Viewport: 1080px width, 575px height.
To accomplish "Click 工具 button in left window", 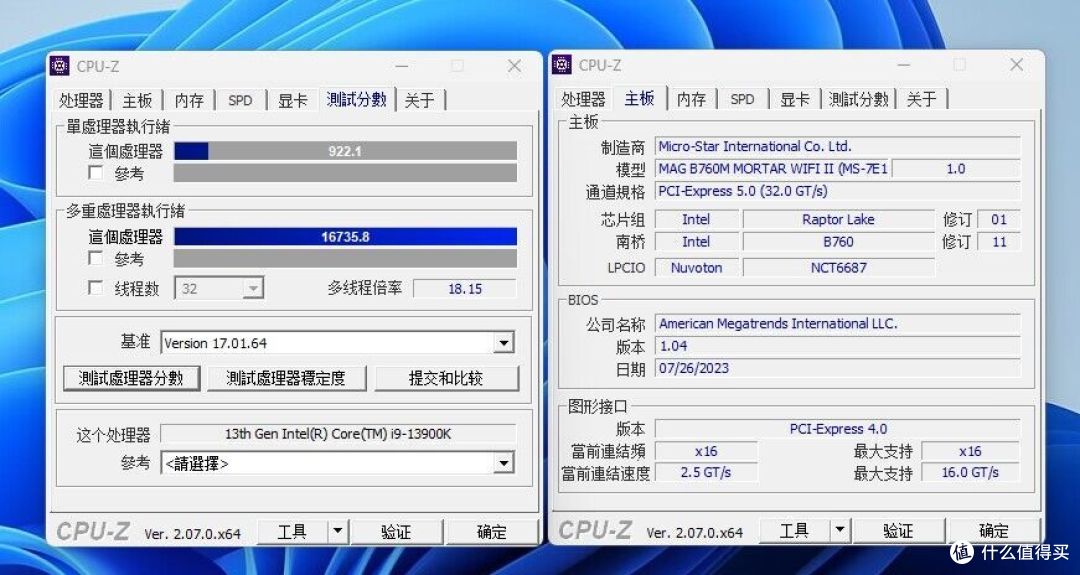I will (293, 531).
